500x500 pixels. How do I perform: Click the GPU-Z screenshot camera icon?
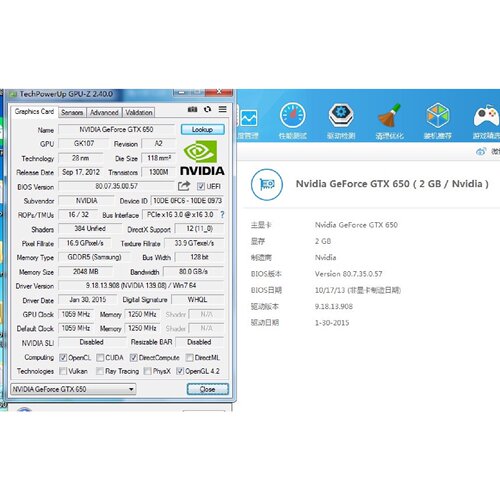[x=192, y=109]
